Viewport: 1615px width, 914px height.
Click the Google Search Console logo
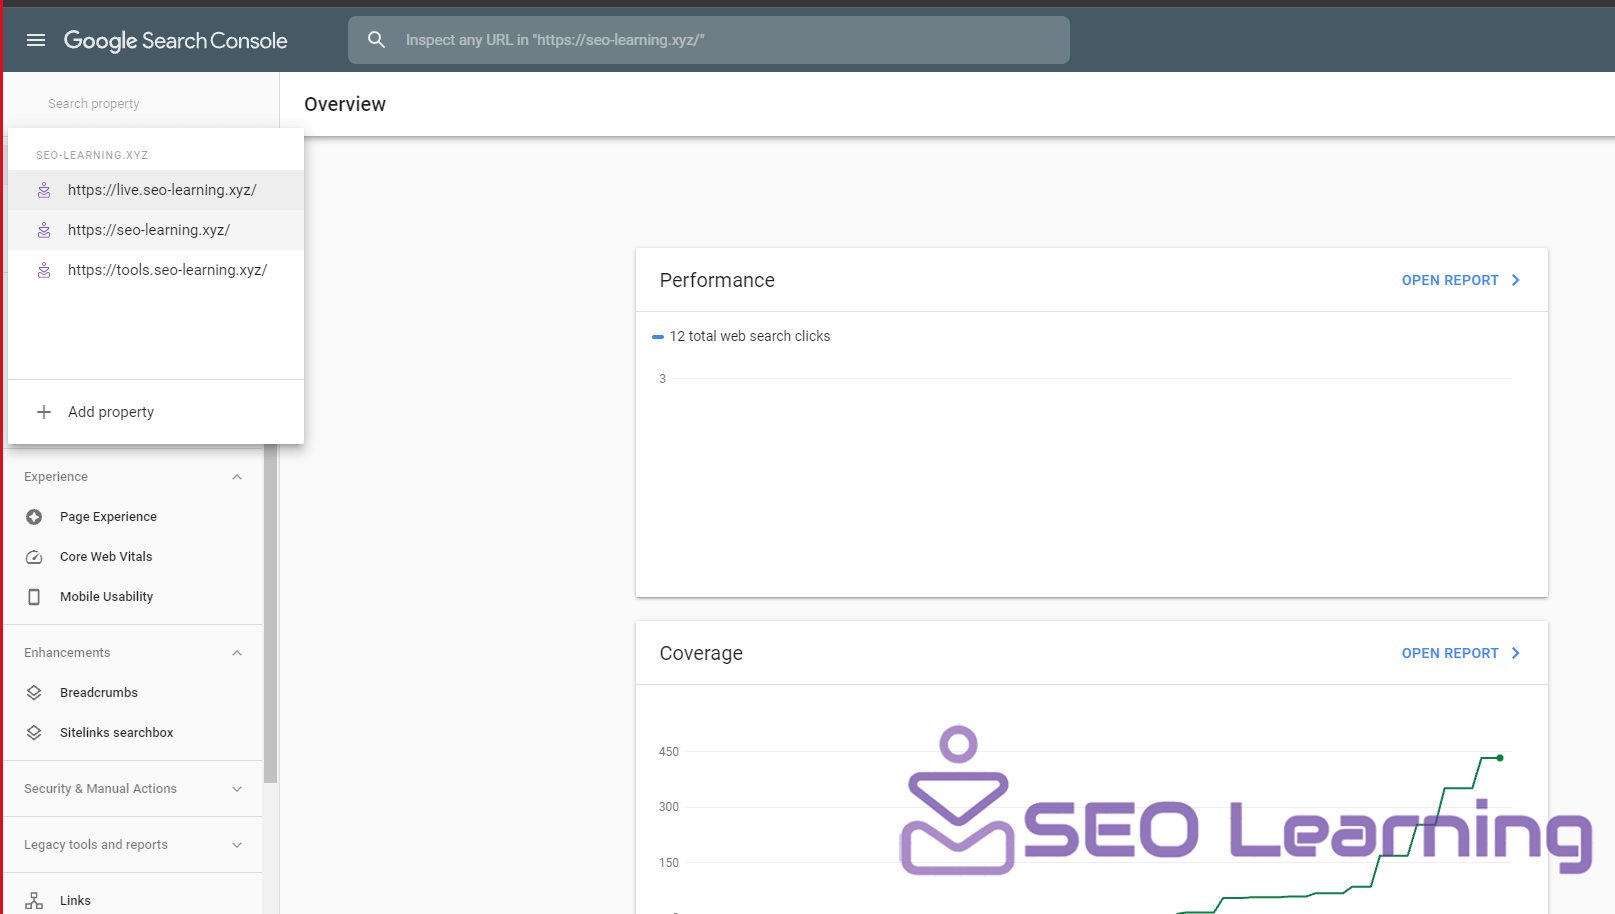point(176,40)
